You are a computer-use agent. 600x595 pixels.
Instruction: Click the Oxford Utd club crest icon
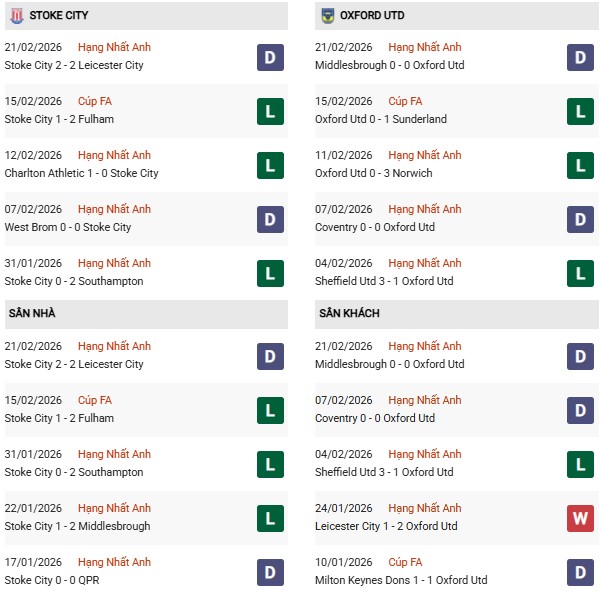(x=328, y=16)
